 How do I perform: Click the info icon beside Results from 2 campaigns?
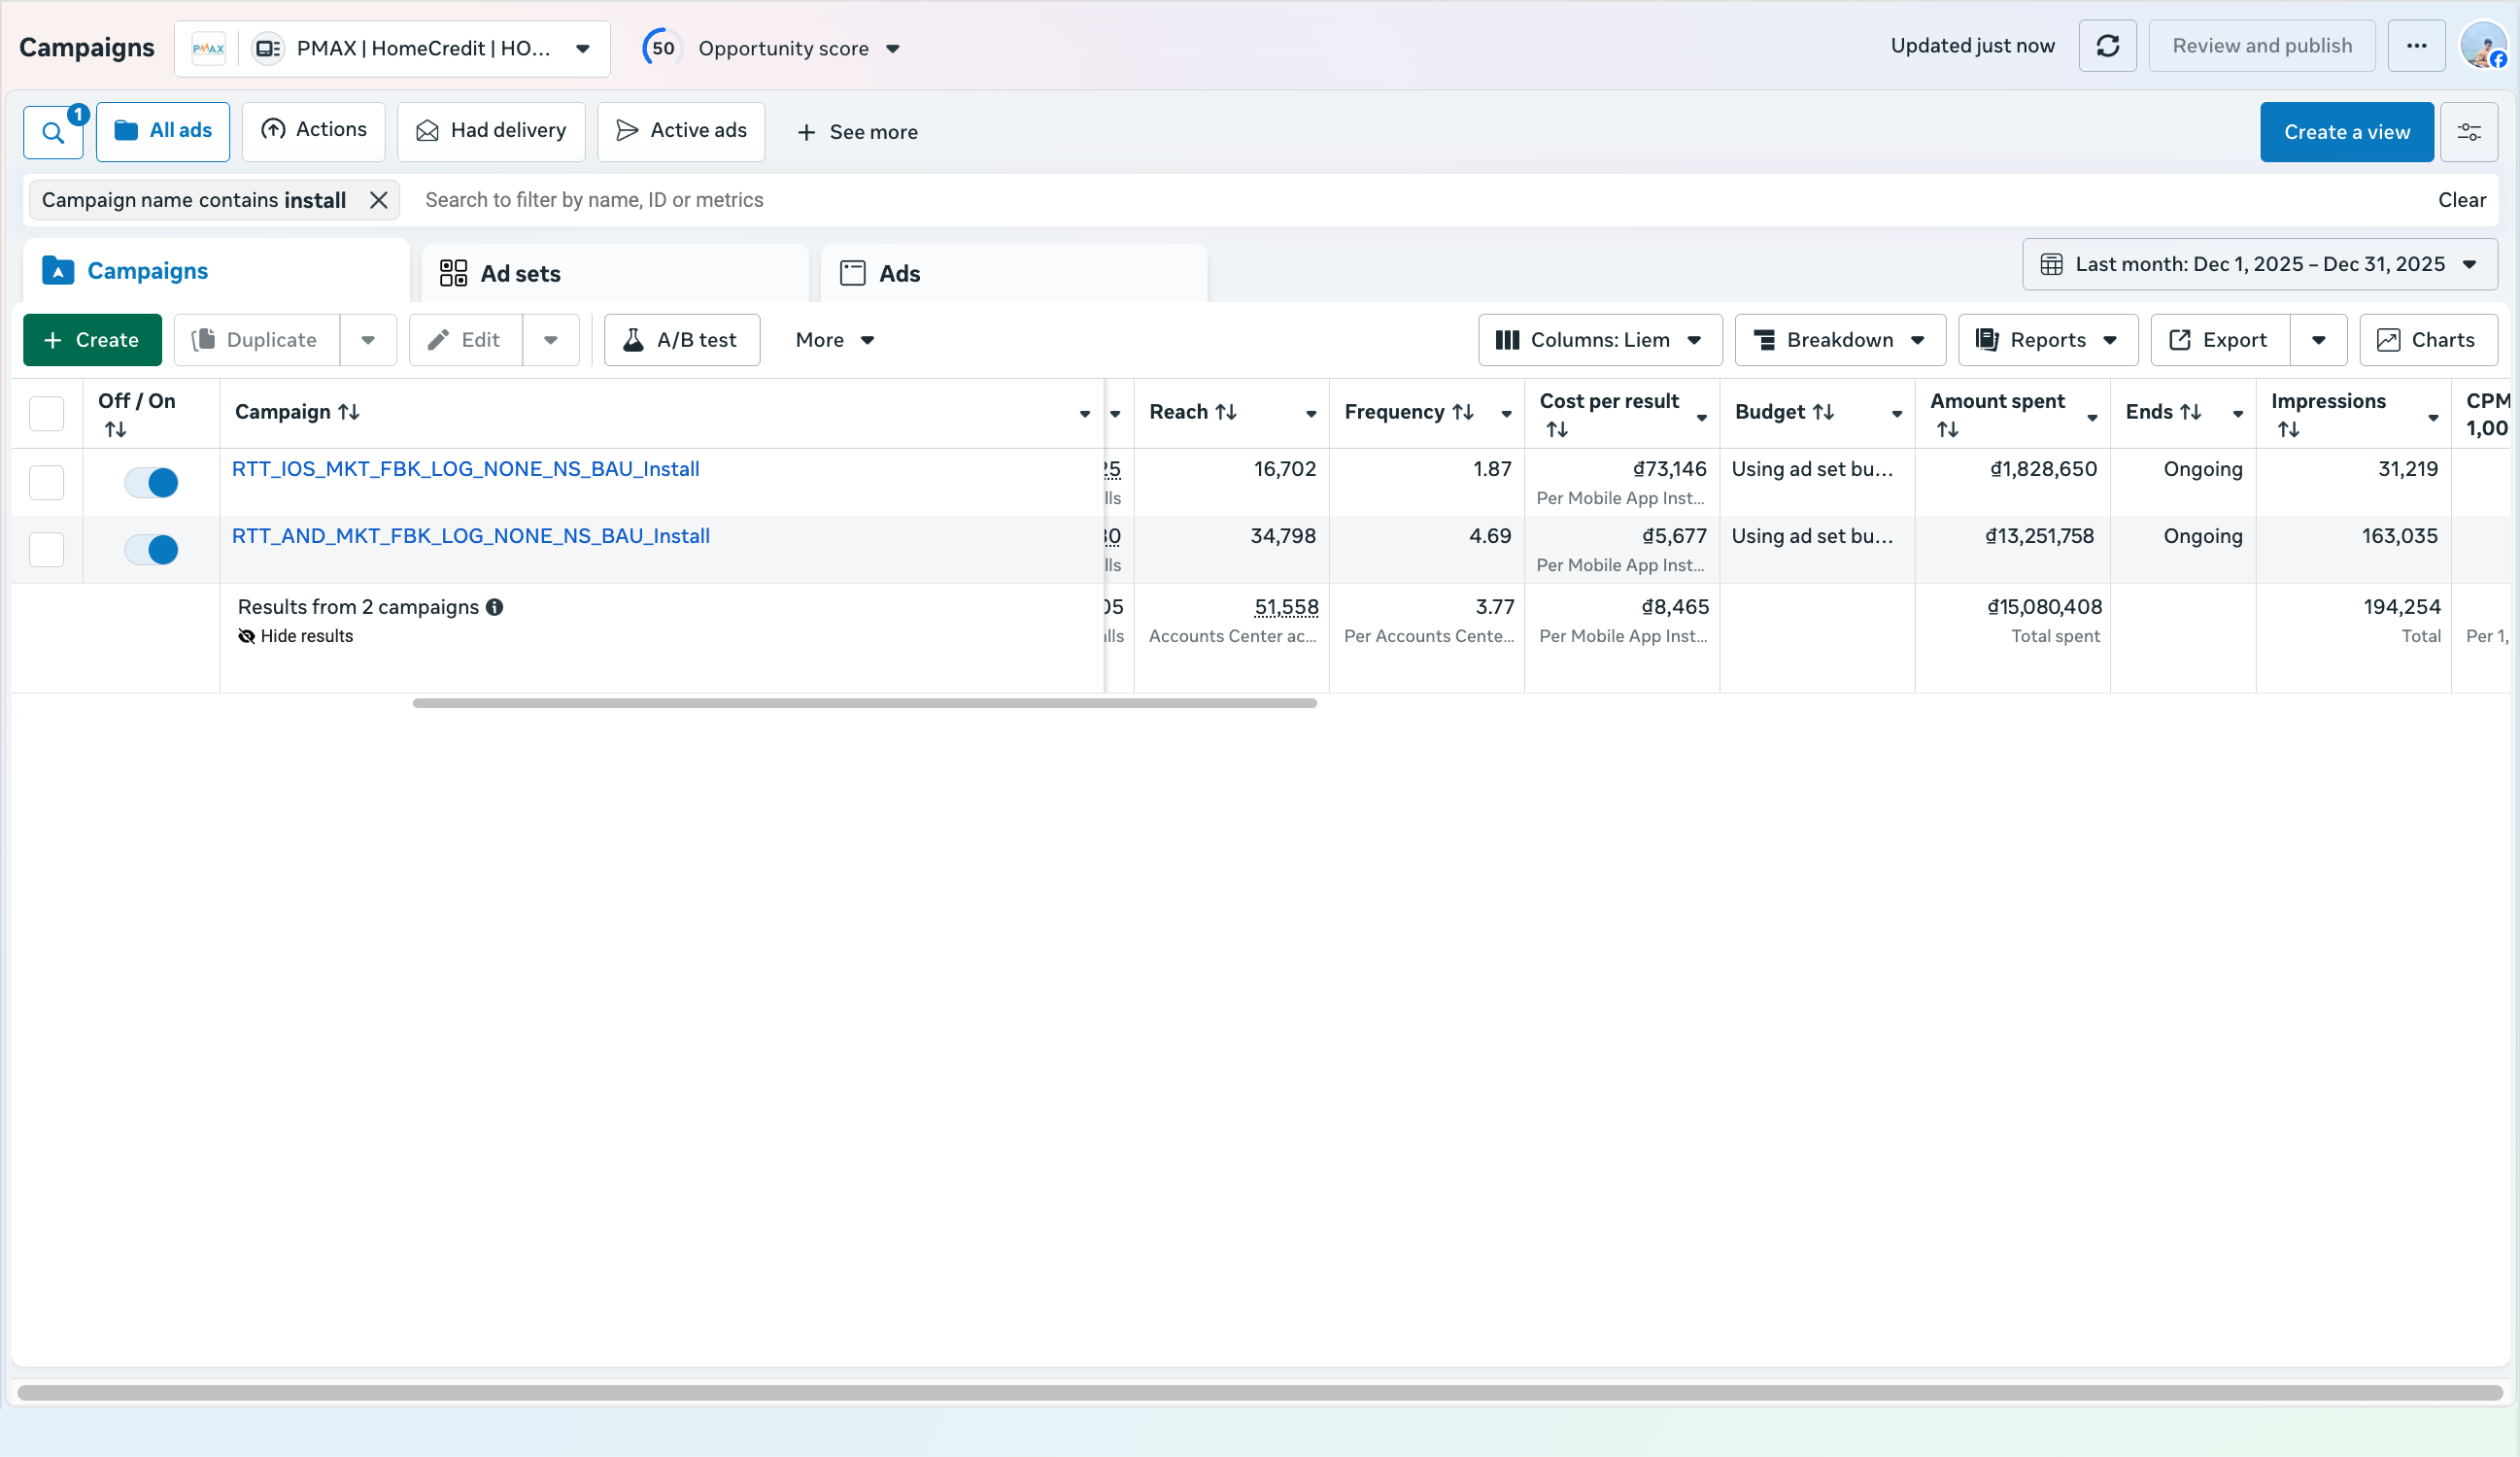pos(494,607)
